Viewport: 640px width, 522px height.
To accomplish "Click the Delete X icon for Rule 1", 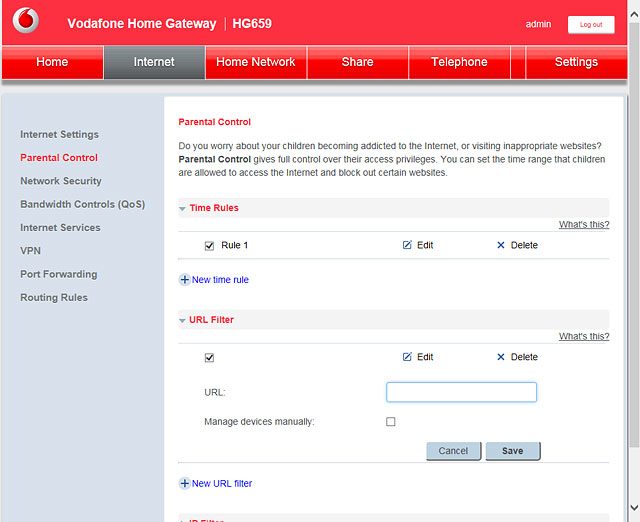I will [x=501, y=245].
